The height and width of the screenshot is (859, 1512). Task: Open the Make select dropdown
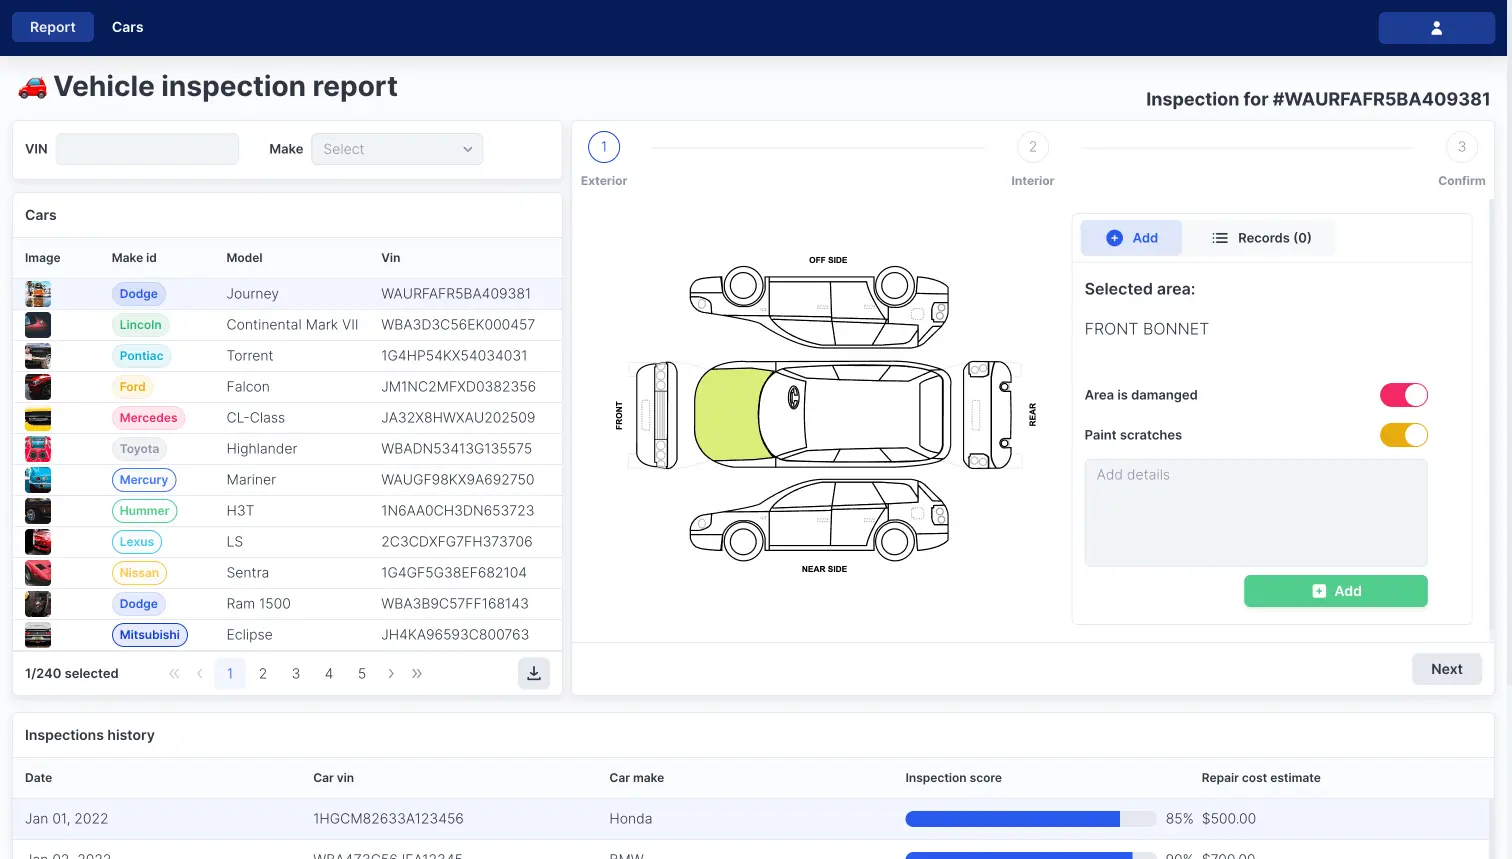pos(396,148)
